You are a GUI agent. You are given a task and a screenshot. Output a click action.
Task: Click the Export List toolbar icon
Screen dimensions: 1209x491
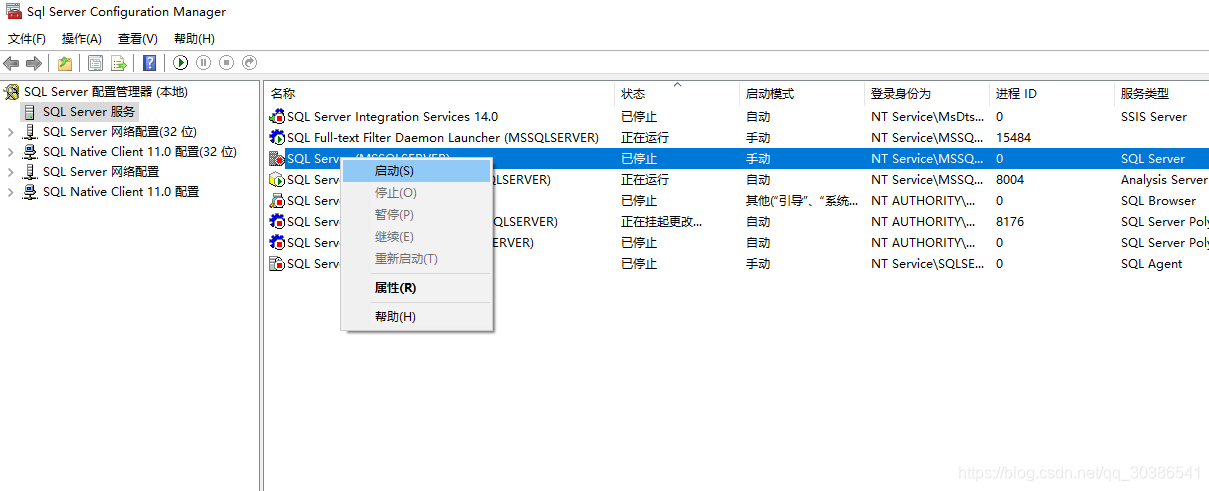(118, 63)
